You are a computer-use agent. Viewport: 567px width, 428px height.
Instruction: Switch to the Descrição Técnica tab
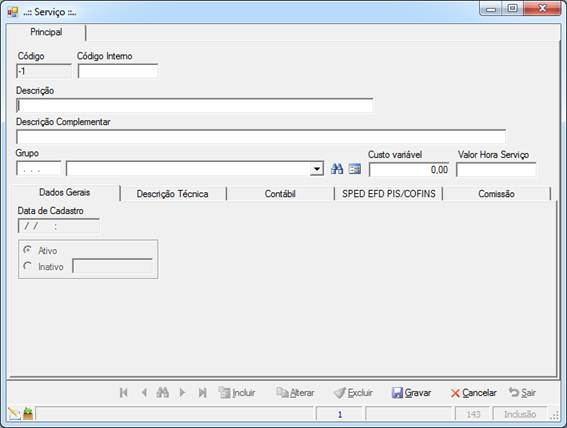click(x=172, y=194)
